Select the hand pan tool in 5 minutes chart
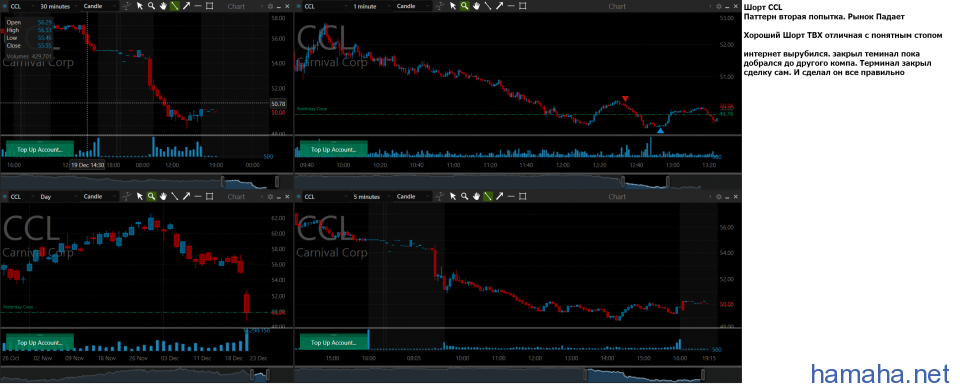This screenshot has width=960, height=385. tap(476, 196)
